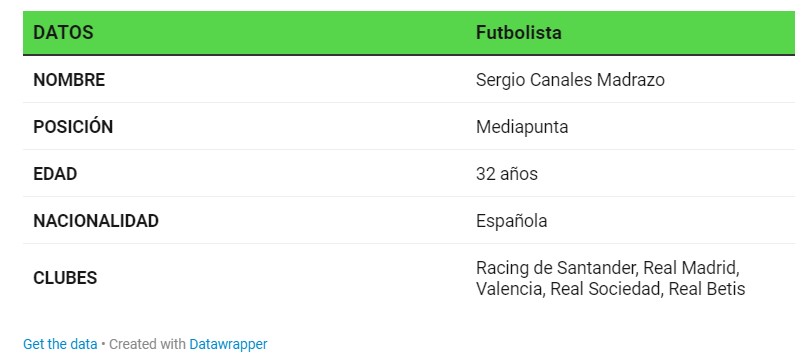The height and width of the screenshot is (362, 812).
Task: Click the Real Betis text
Action: pyautogui.click(x=707, y=289)
